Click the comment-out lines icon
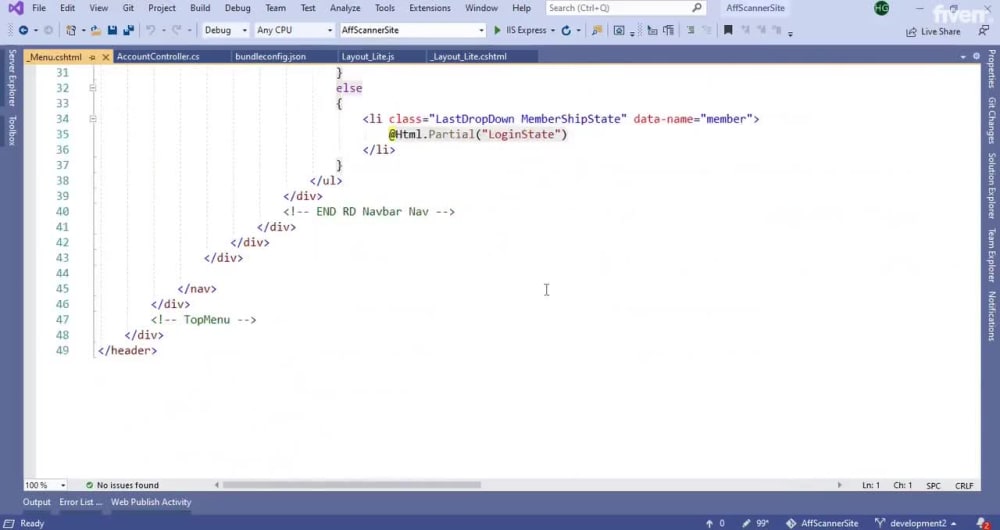The image size is (1000, 530). click(x=690, y=30)
